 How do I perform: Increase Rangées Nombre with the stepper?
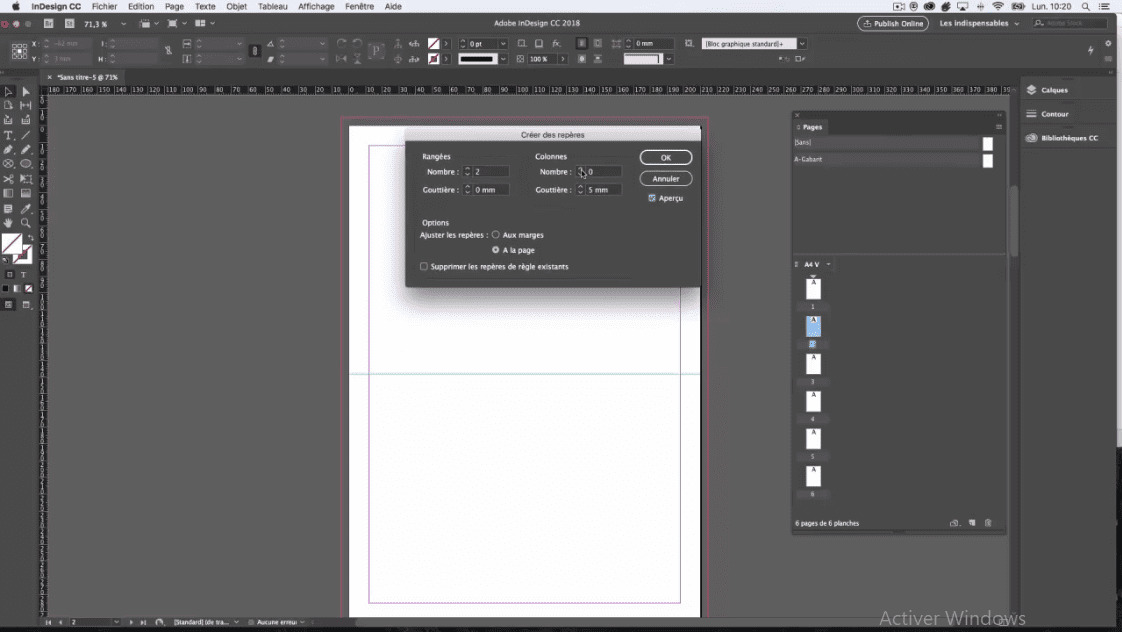467,167
